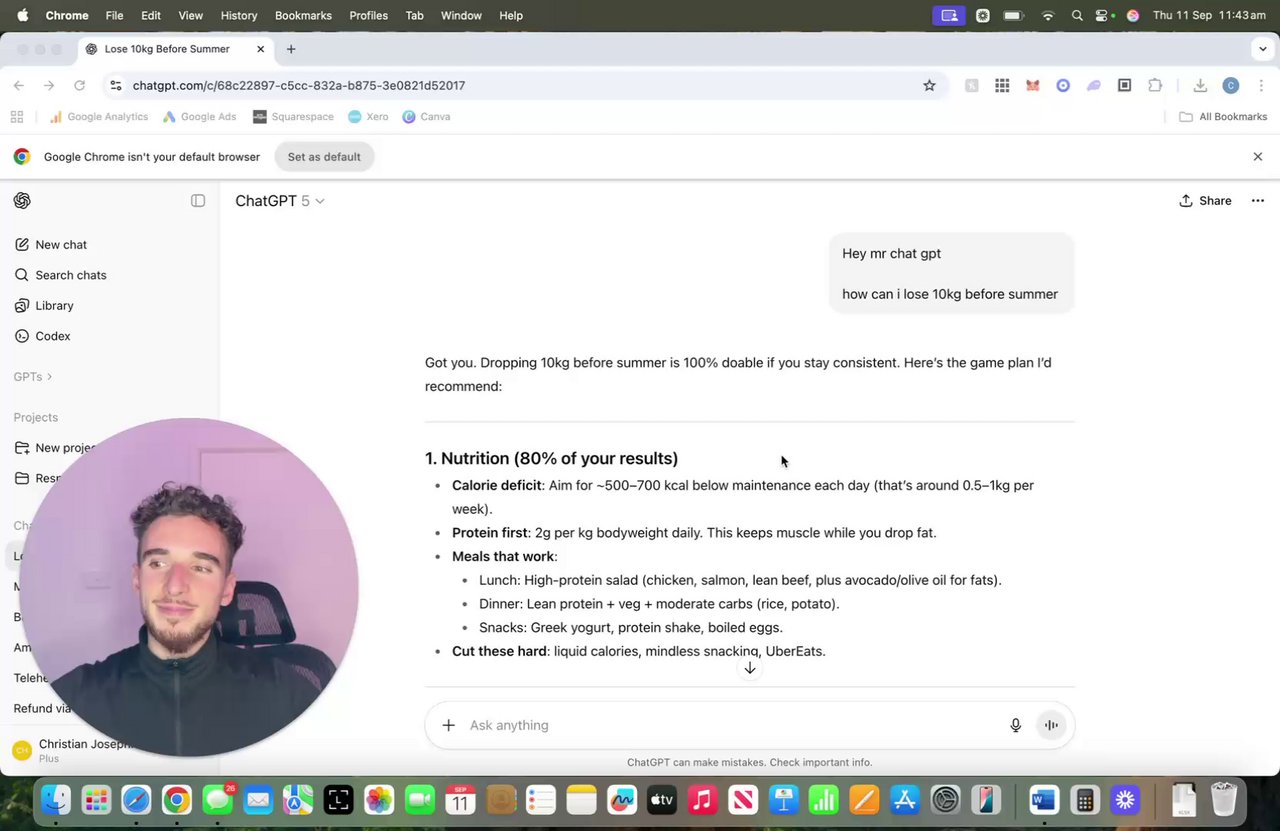Set Chrome as default browser
Screen dimensions: 1280x831
tap(324, 157)
